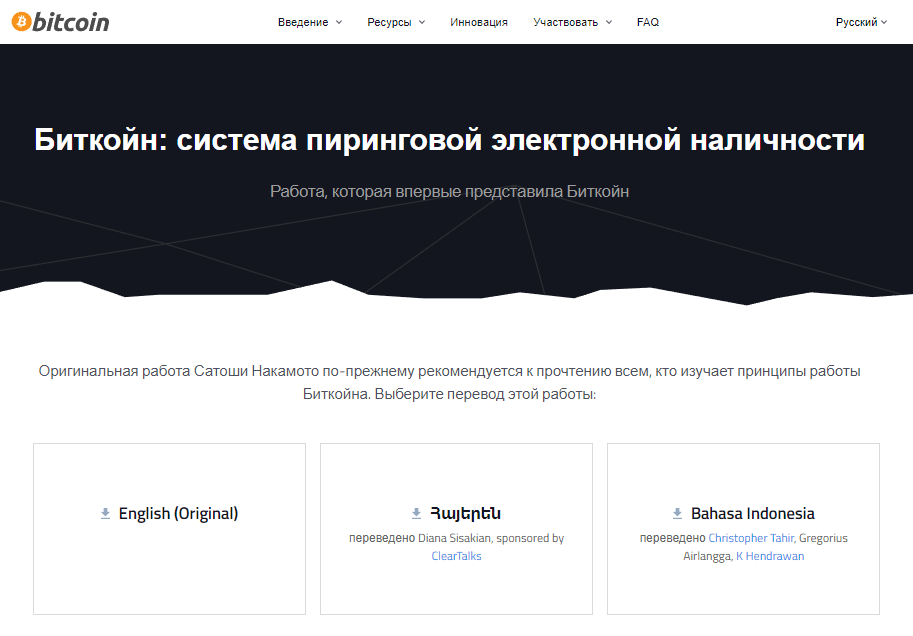Open the FAQ page
Viewport: 913px width, 636px height.
pos(647,22)
